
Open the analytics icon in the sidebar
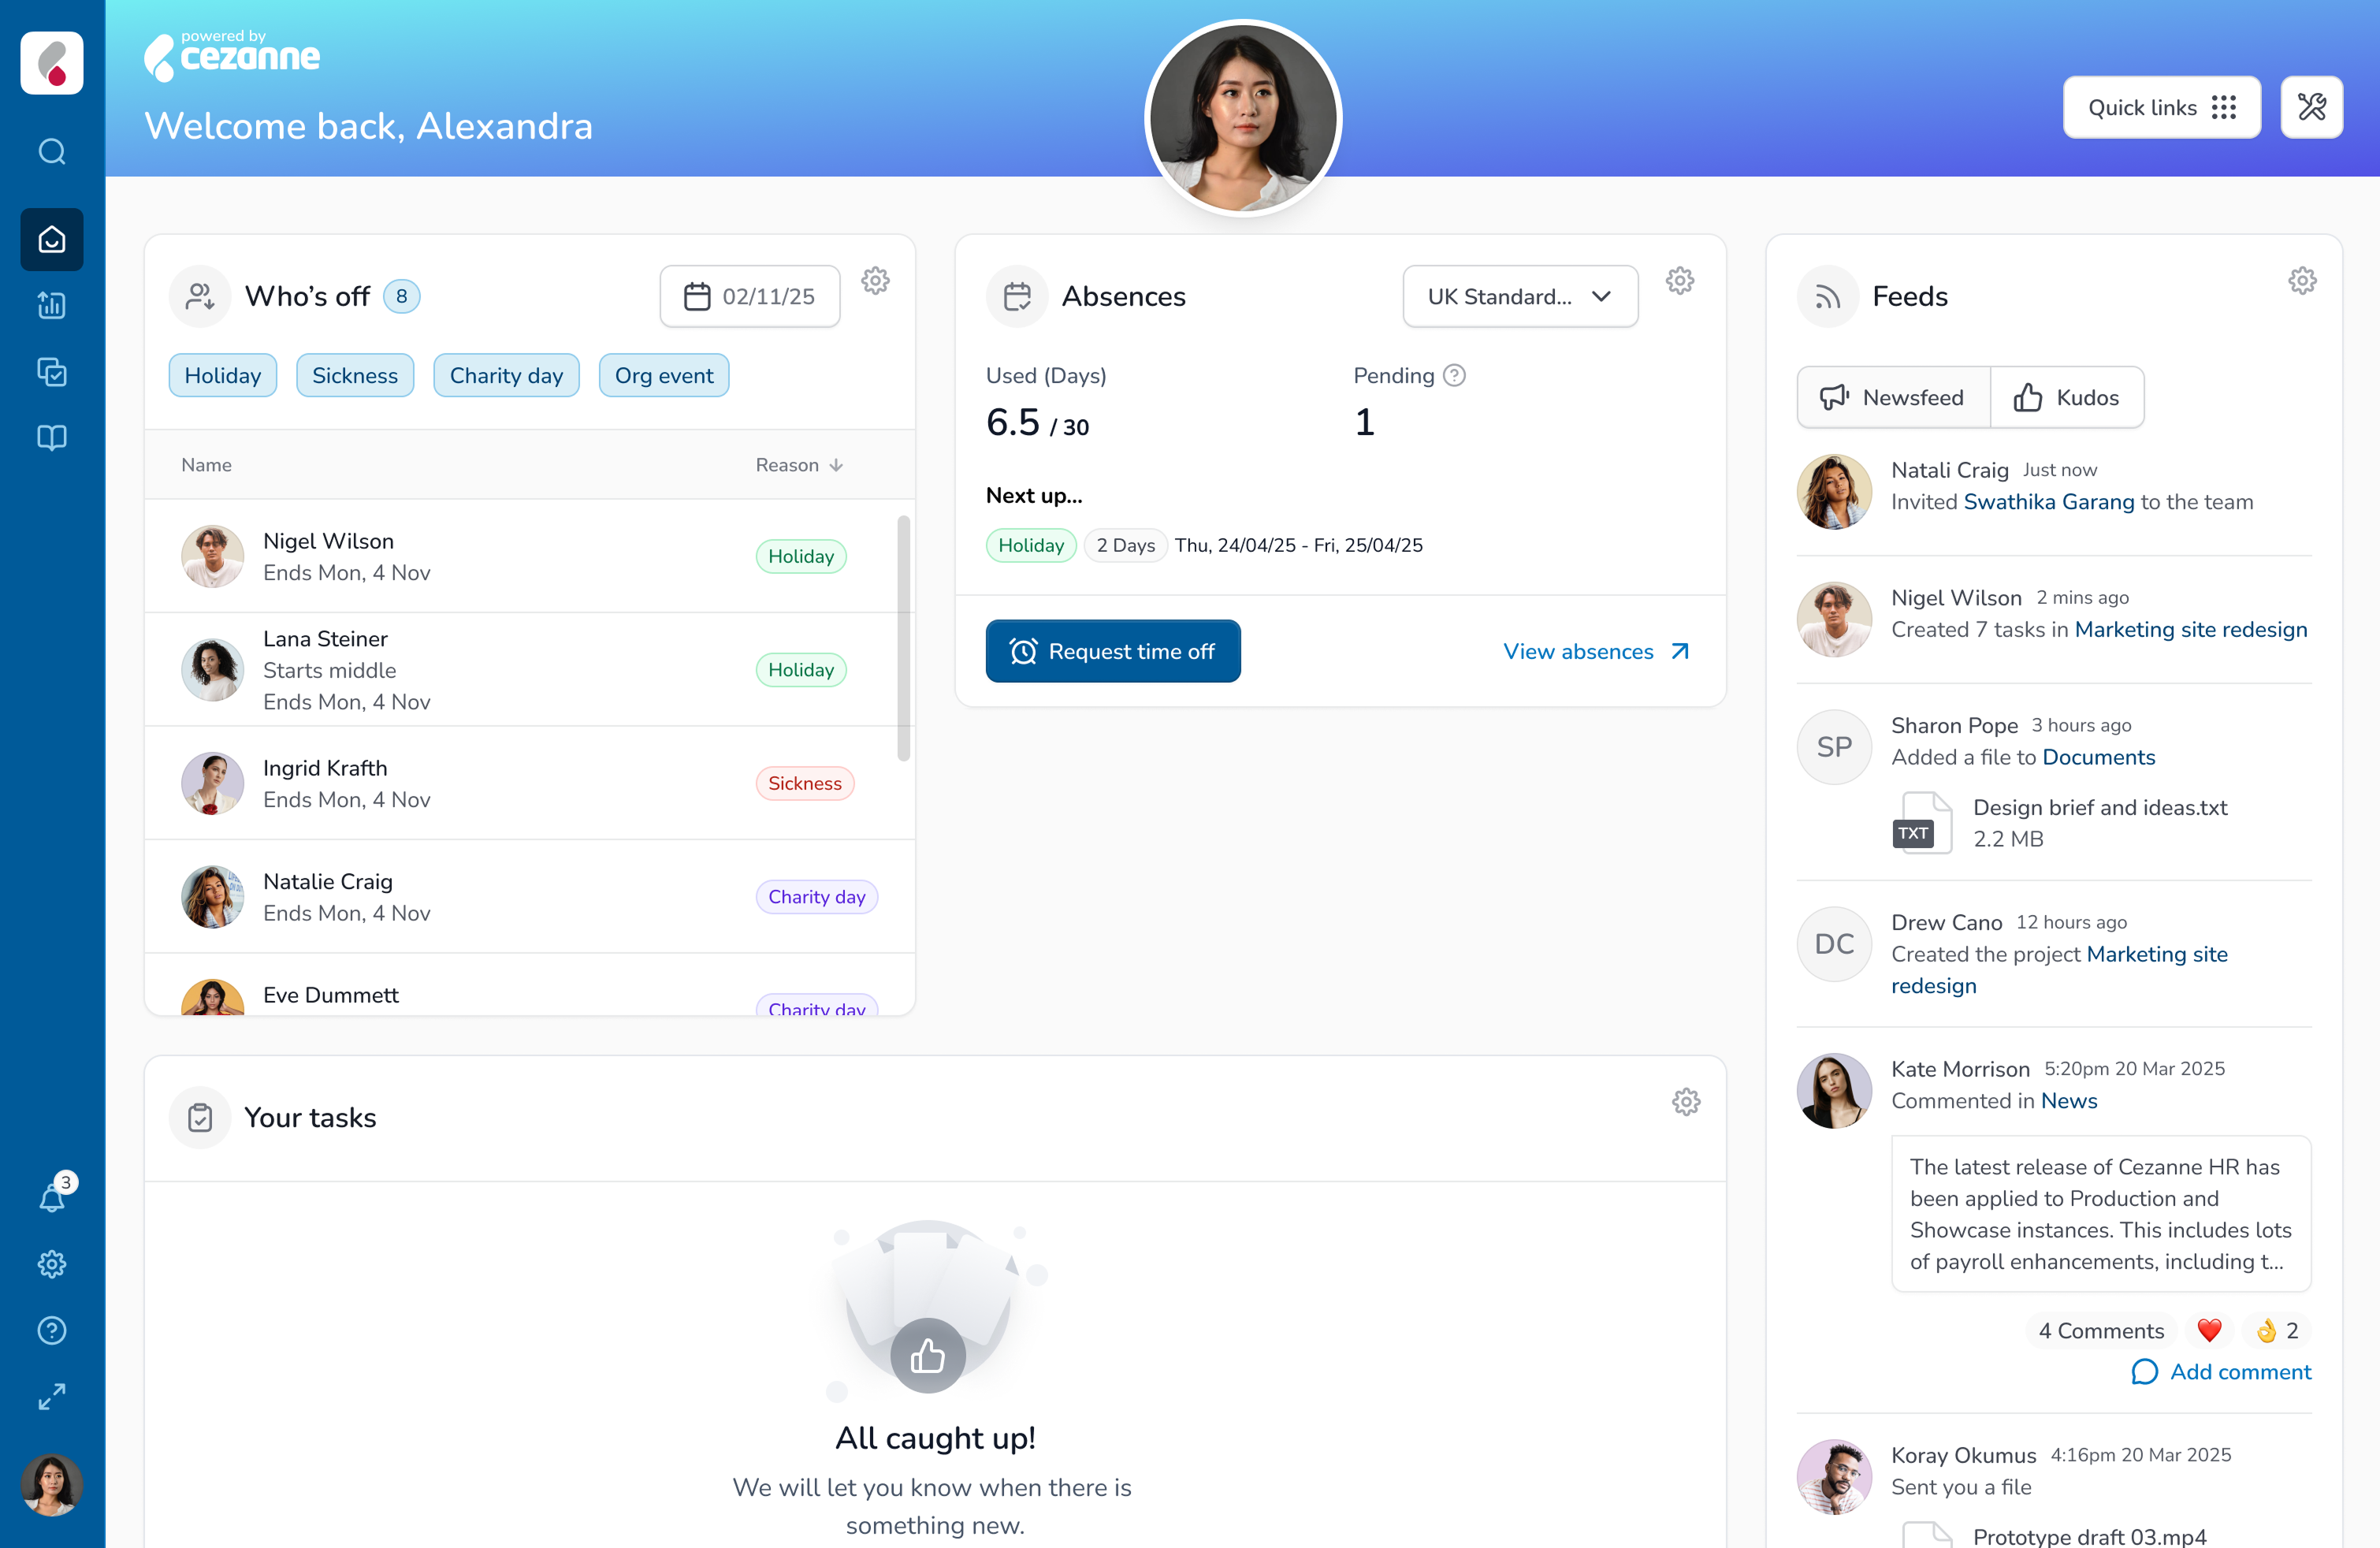pos(51,306)
